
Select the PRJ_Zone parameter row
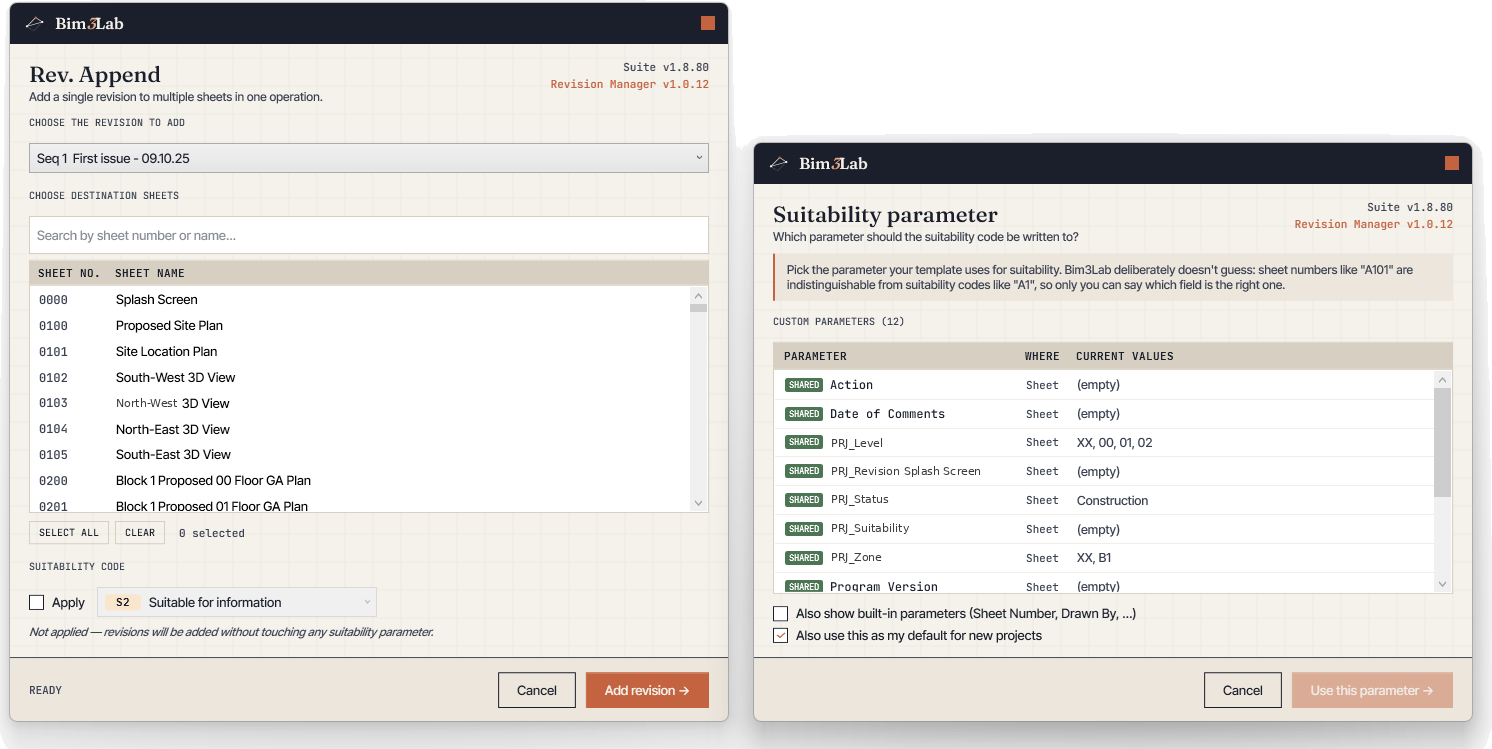click(x=1104, y=557)
